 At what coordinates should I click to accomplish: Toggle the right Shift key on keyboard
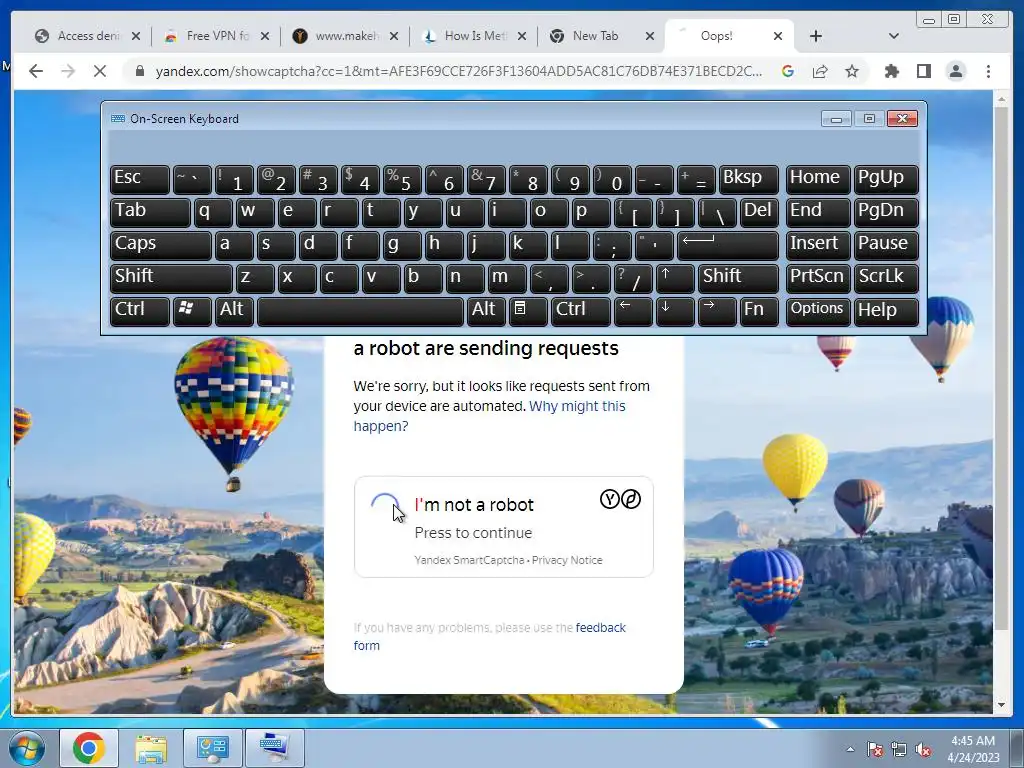coord(738,278)
